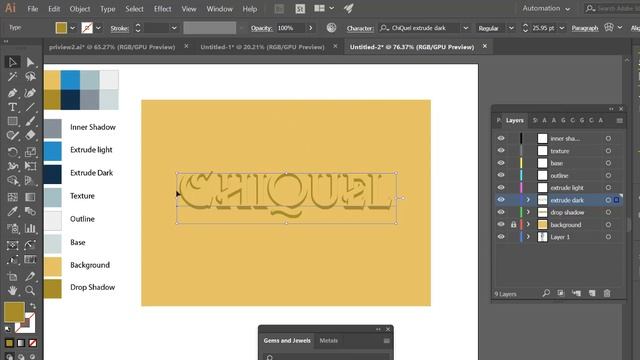Unlock the background layer lock icon

(x=513, y=224)
